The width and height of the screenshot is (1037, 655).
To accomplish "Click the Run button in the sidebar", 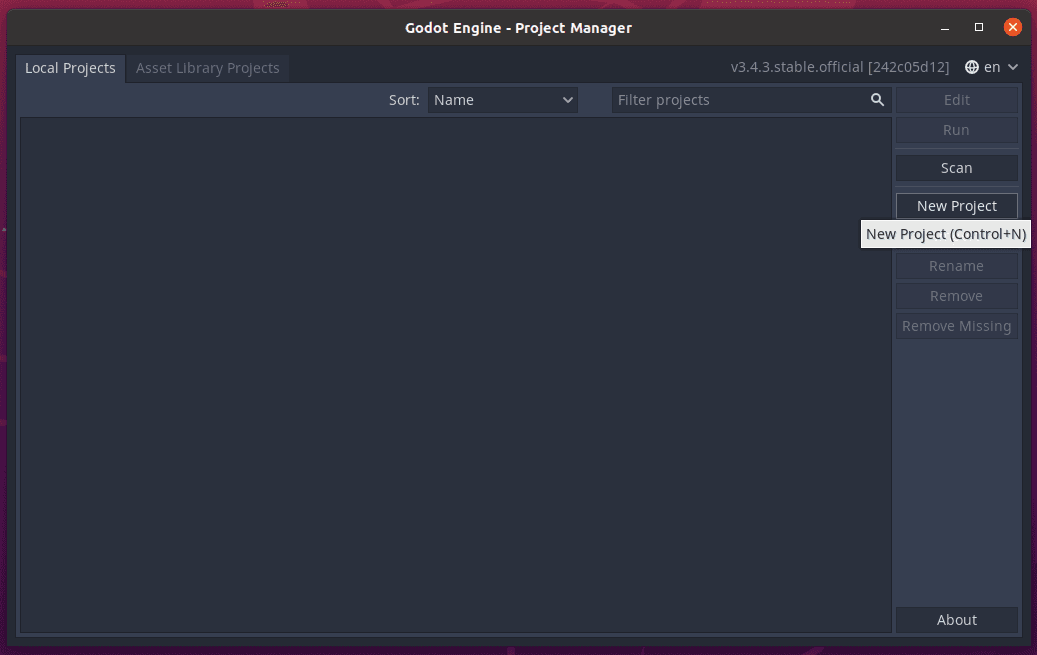I will click(x=956, y=130).
